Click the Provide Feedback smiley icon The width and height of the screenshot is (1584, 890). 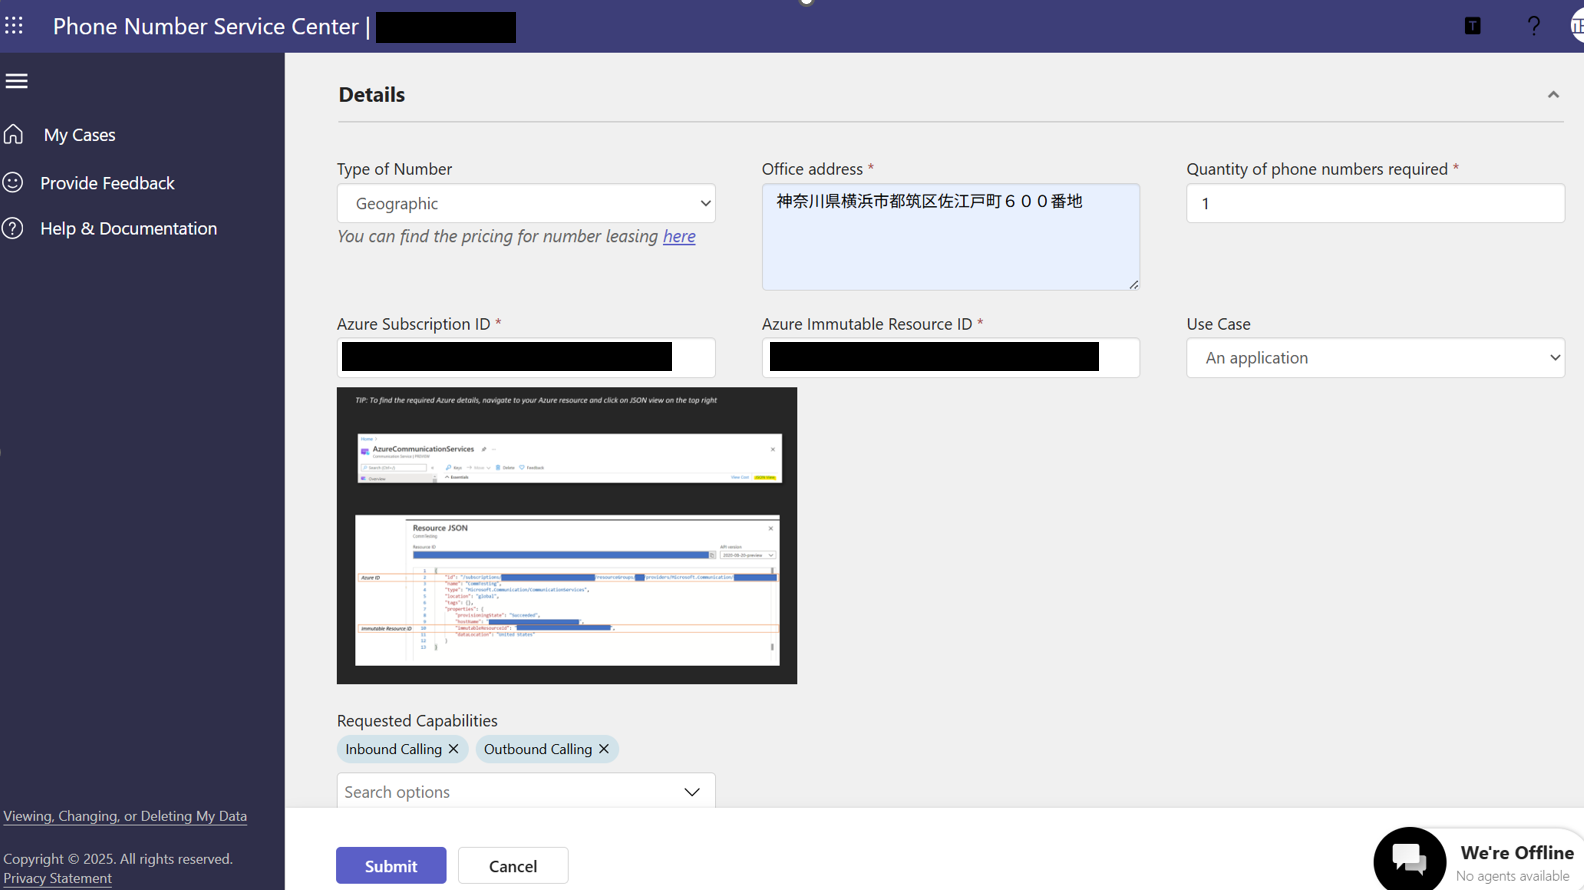(13, 182)
